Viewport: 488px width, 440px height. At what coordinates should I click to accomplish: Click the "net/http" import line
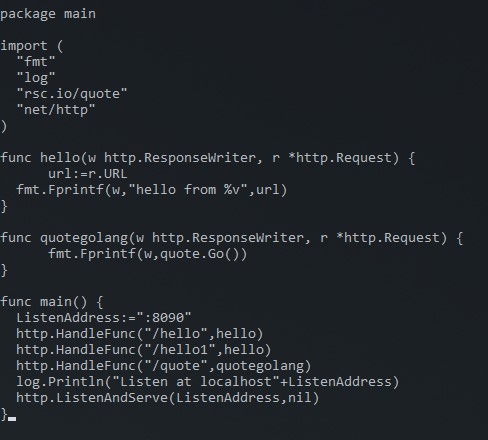click(56, 110)
